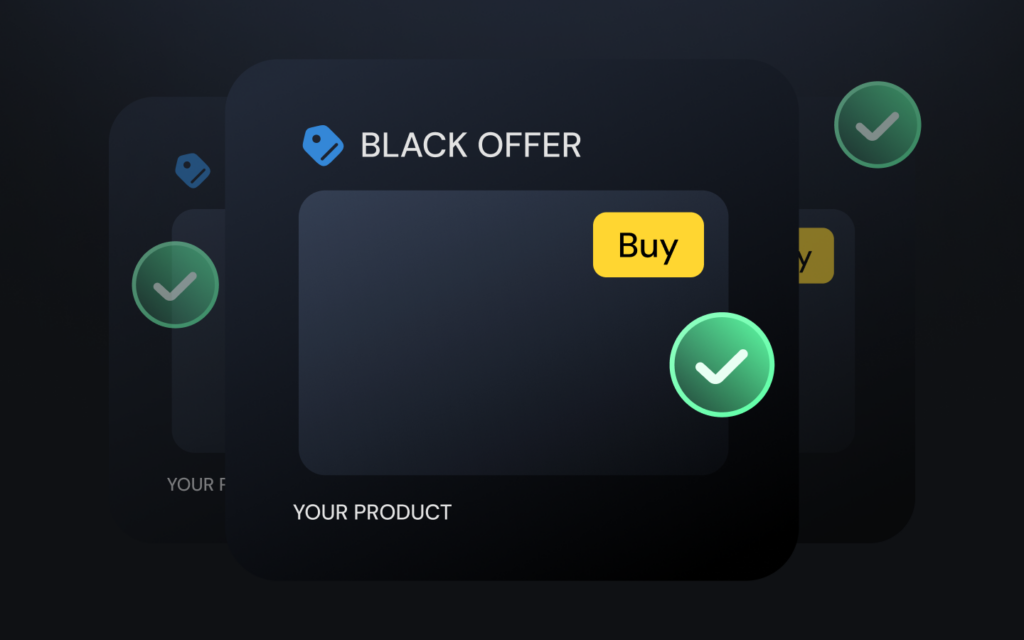
Task: Click the word PRODUCT on the front card
Action: tap(403, 513)
